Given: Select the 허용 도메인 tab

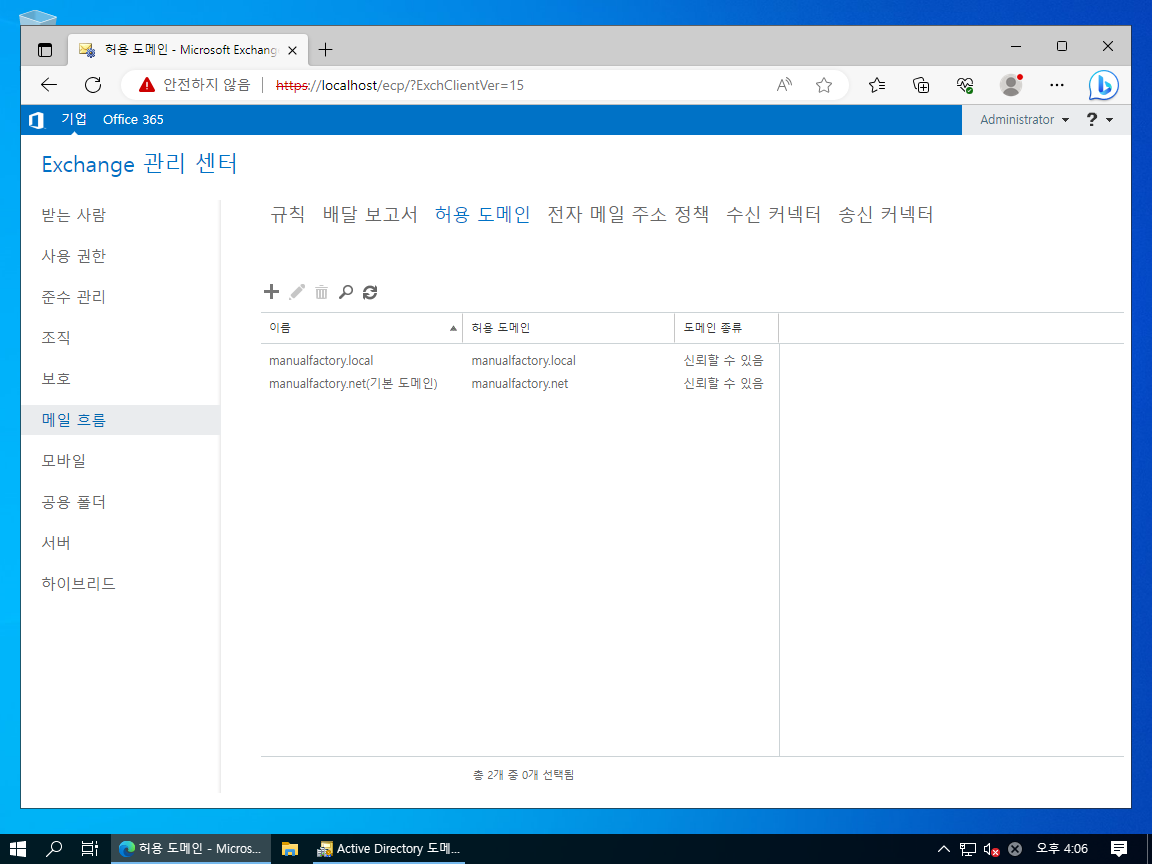Looking at the screenshot, I should [482, 215].
